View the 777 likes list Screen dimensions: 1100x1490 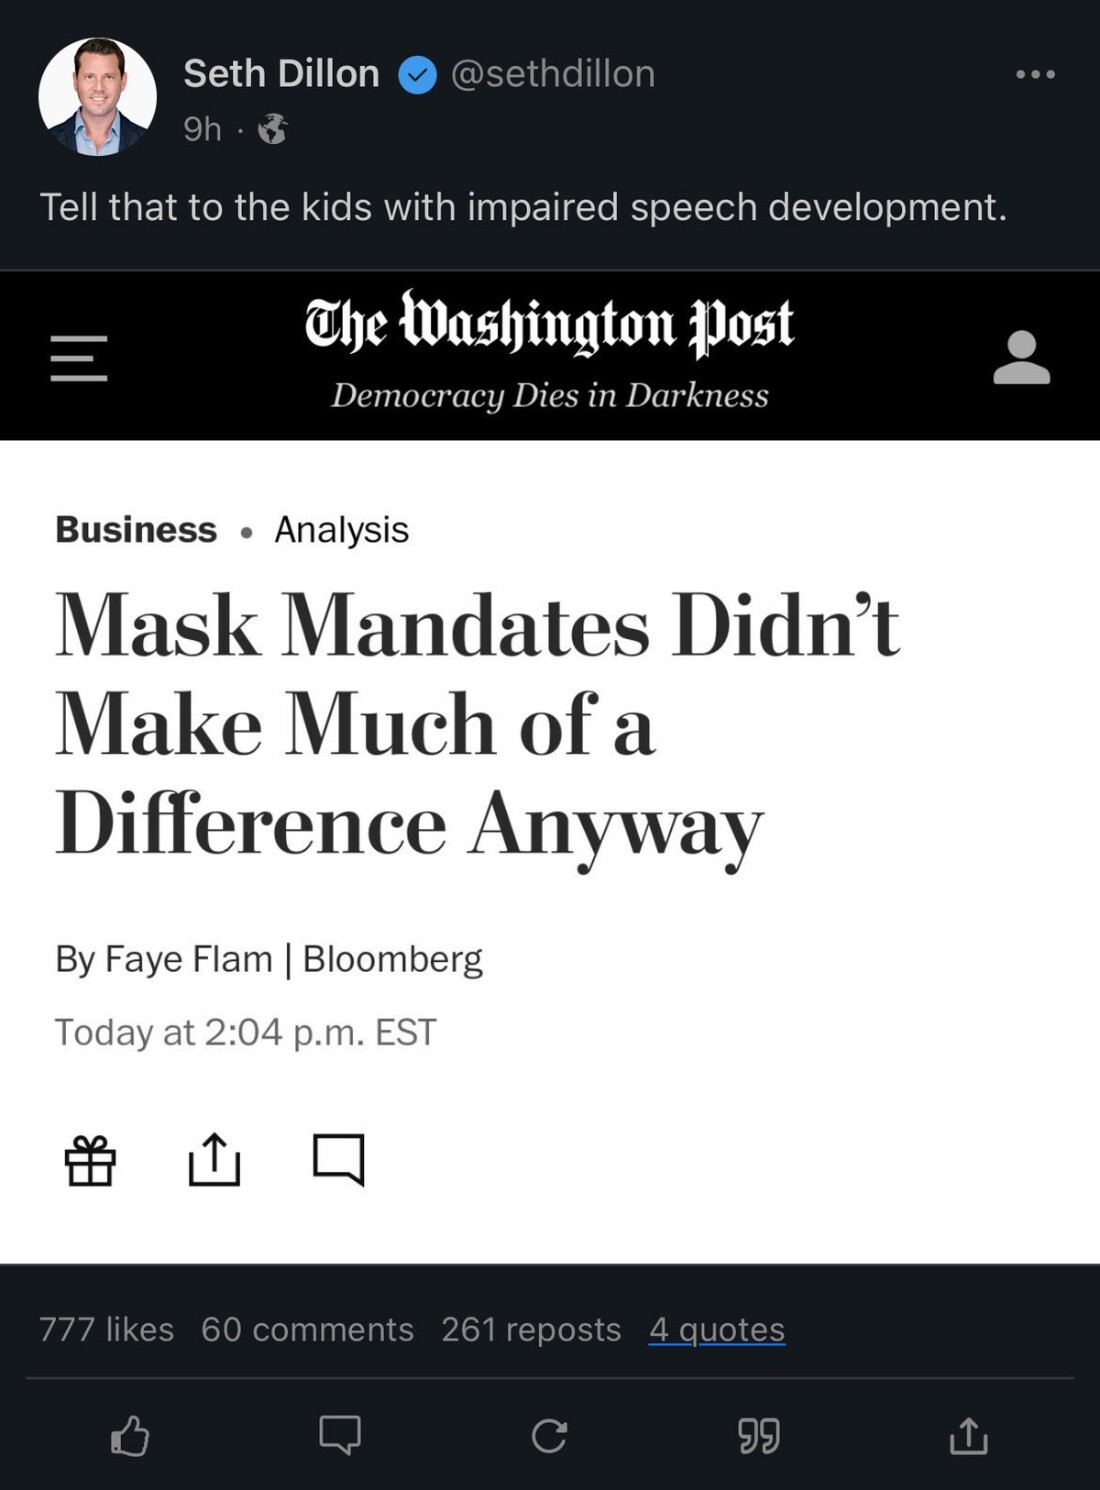(x=106, y=1329)
